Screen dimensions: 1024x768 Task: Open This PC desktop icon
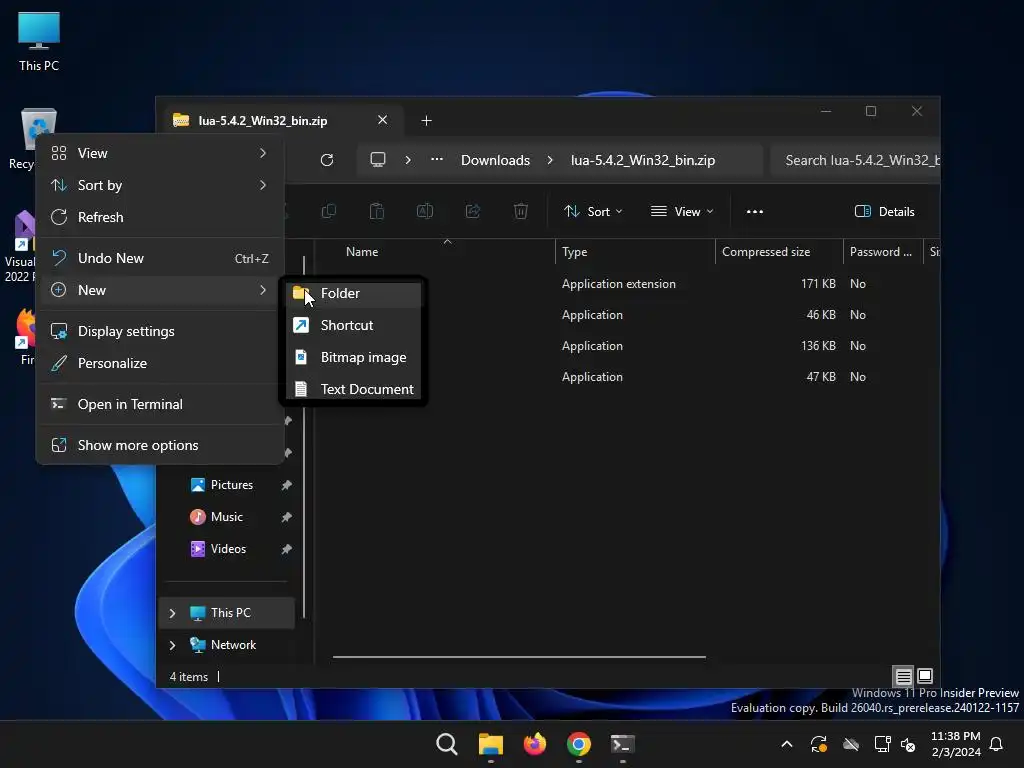click(x=39, y=42)
